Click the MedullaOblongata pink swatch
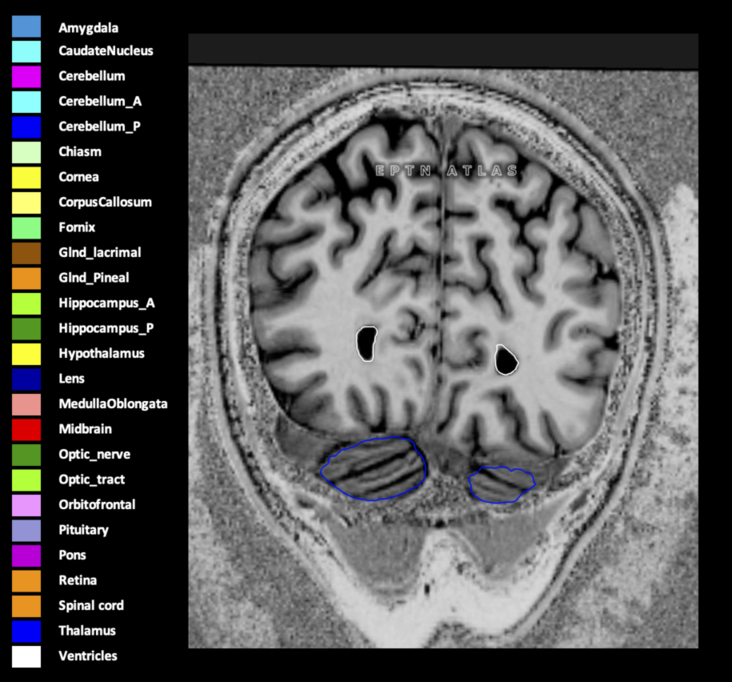Screen dimensions: 732x682 tap(26, 404)
